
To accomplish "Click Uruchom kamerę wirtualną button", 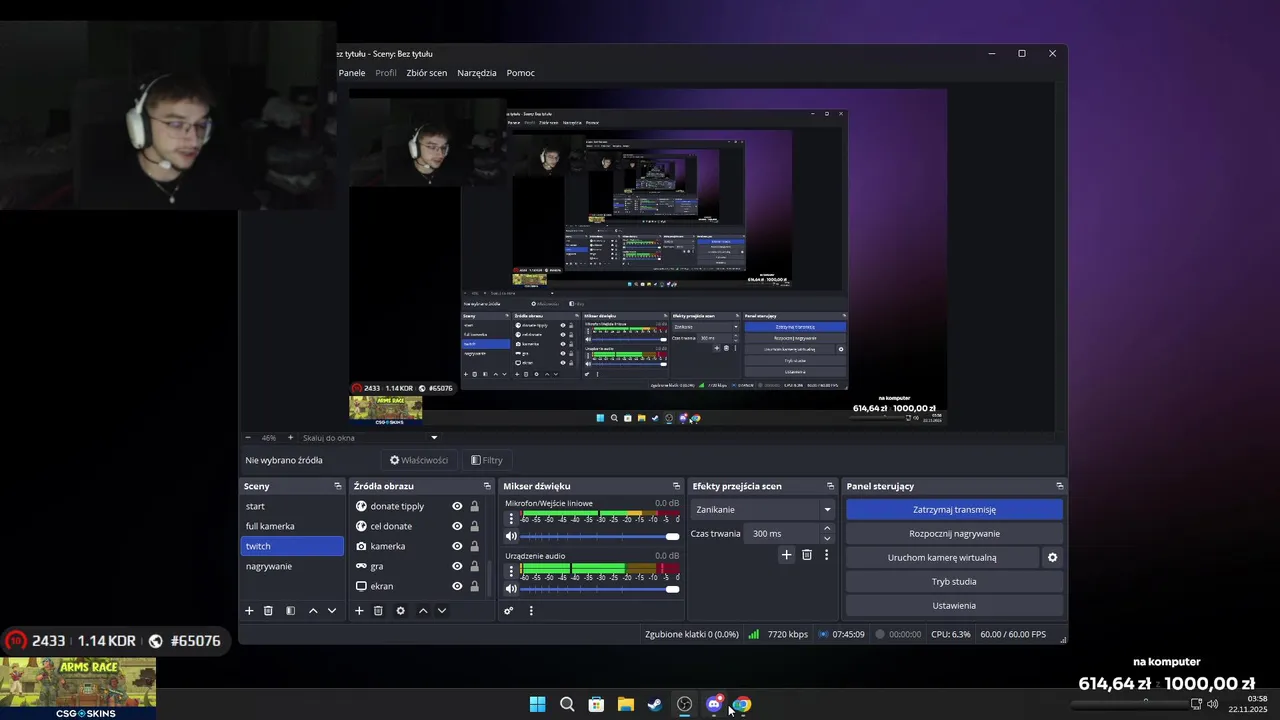I will (x=942, y=557).
